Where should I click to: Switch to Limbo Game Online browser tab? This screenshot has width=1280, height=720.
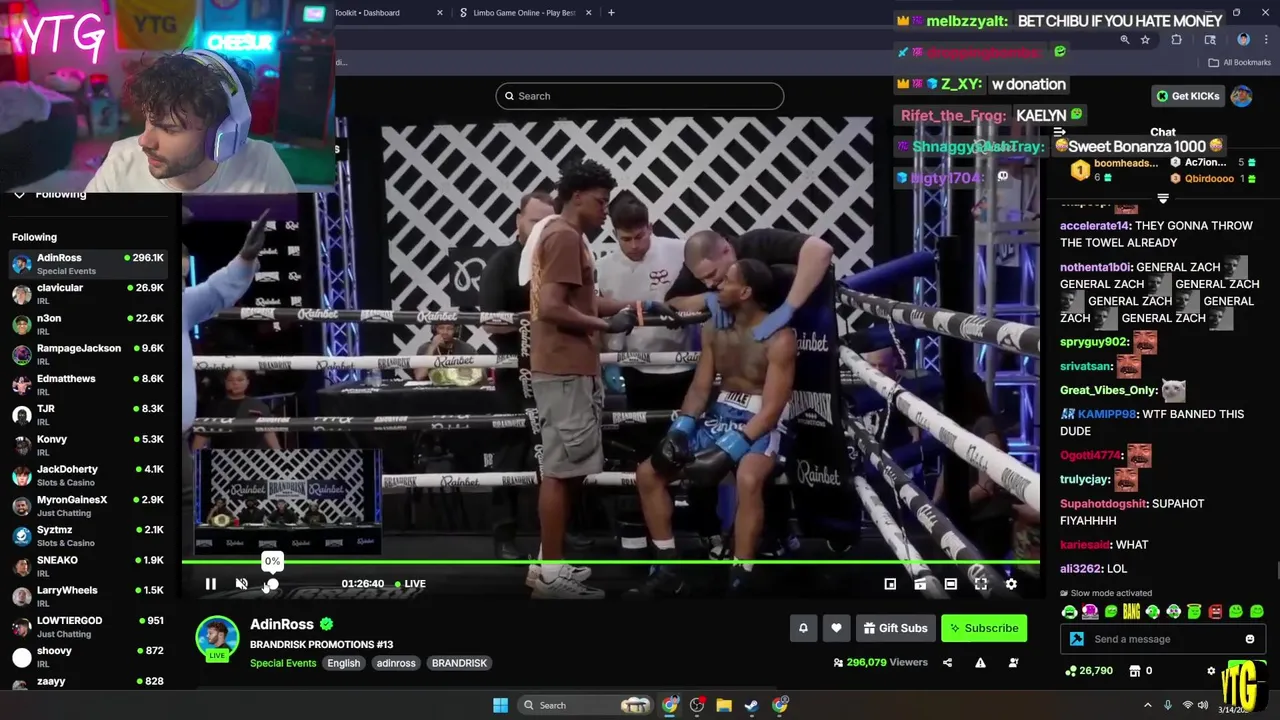(525, 13)
